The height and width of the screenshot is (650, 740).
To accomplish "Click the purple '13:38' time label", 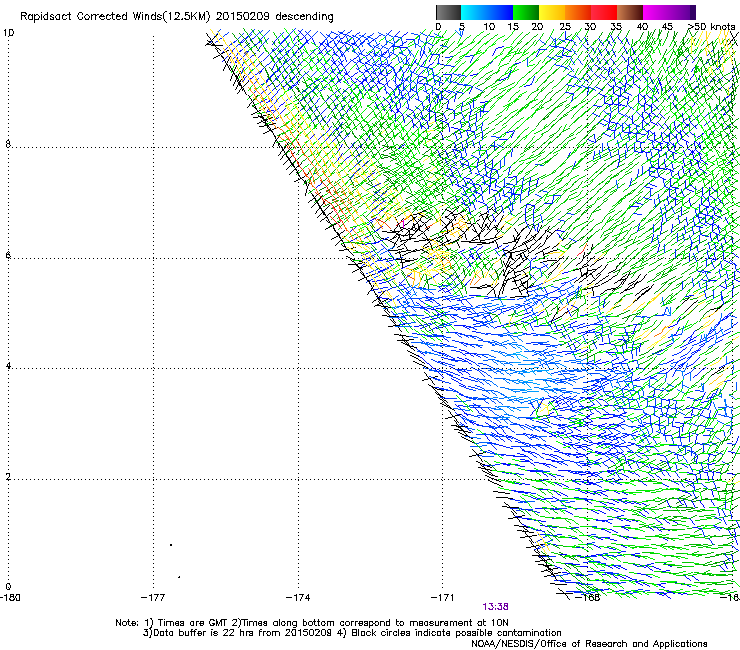I will coord(495,607).
